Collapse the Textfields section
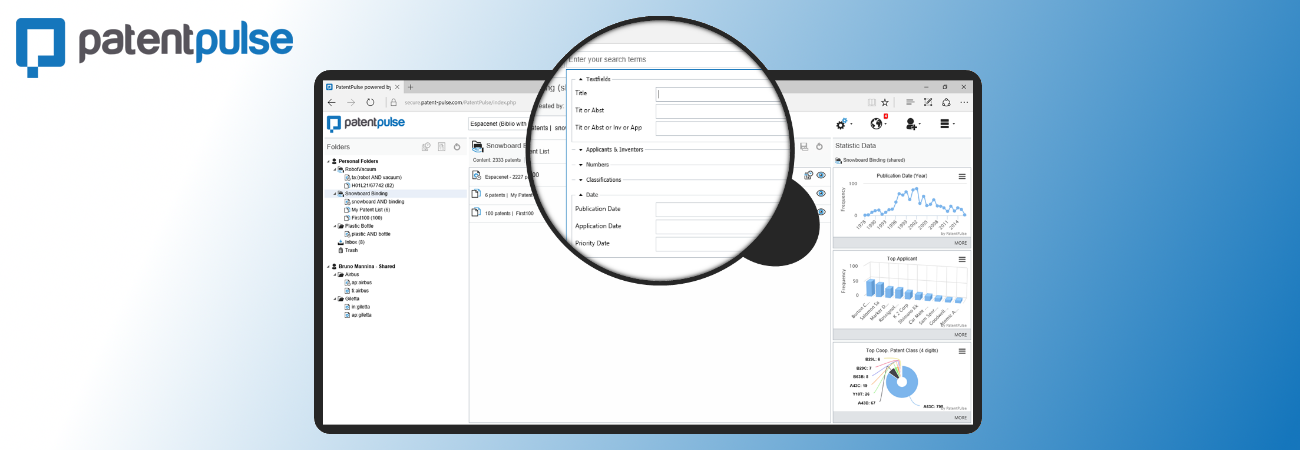Viewport: 1300px width, 450px height. pos(596,79)
